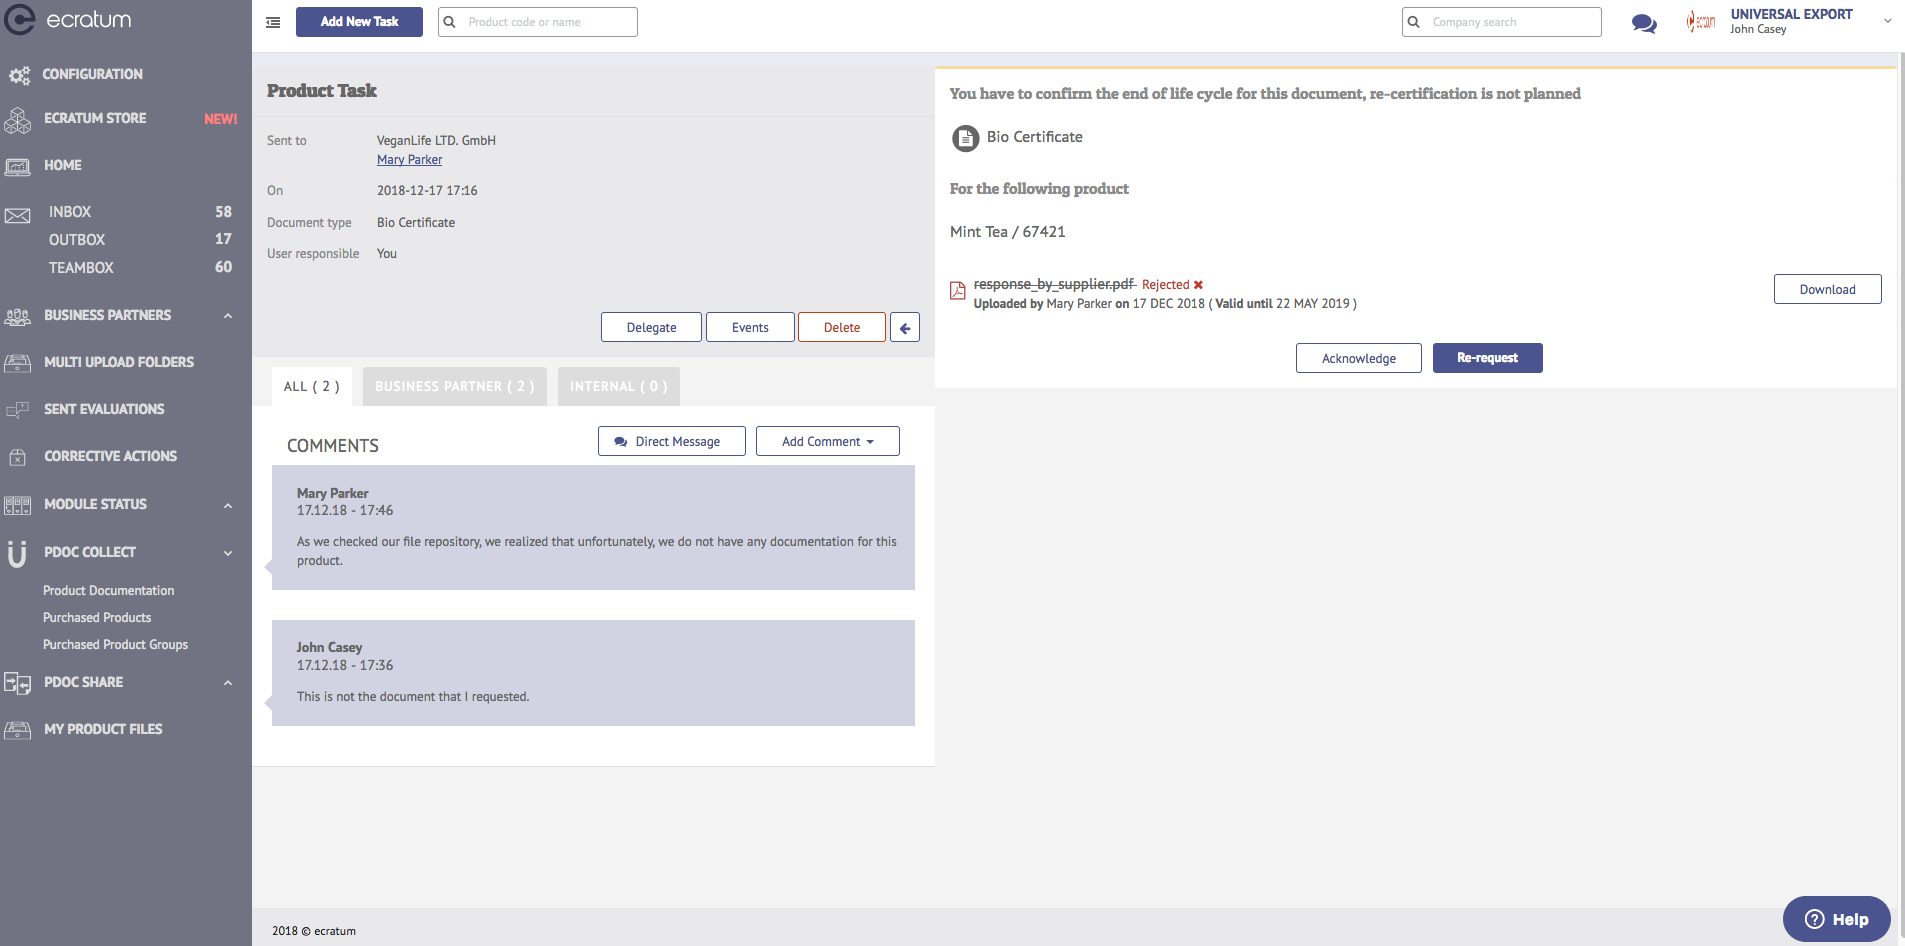Click the Acknowledge button
Screen dimensions: 1905x946
1358,358
